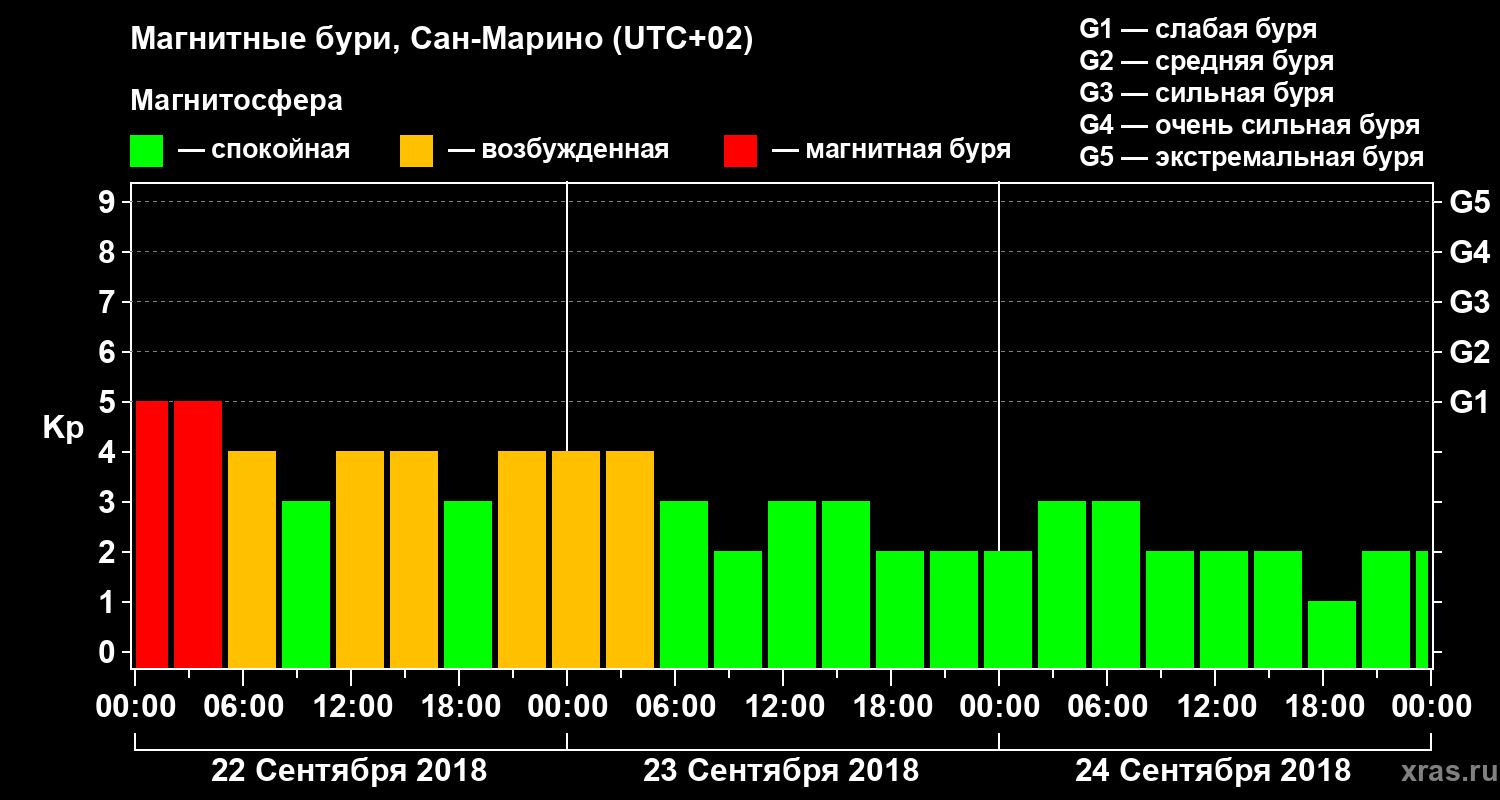This screenshot has width=1500, height=800.
Task: Click 'G4 — очень сильная буря' description line
Action: coord(1249,125)
